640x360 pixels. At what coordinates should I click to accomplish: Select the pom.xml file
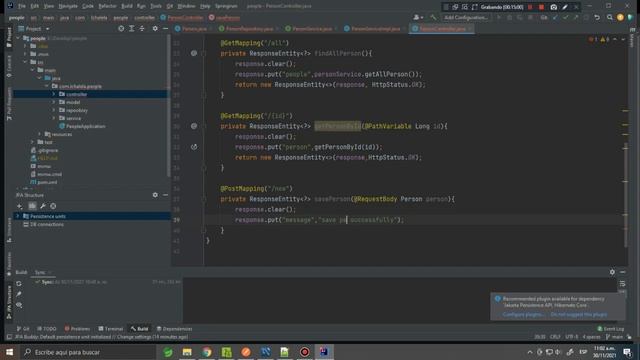44,182
